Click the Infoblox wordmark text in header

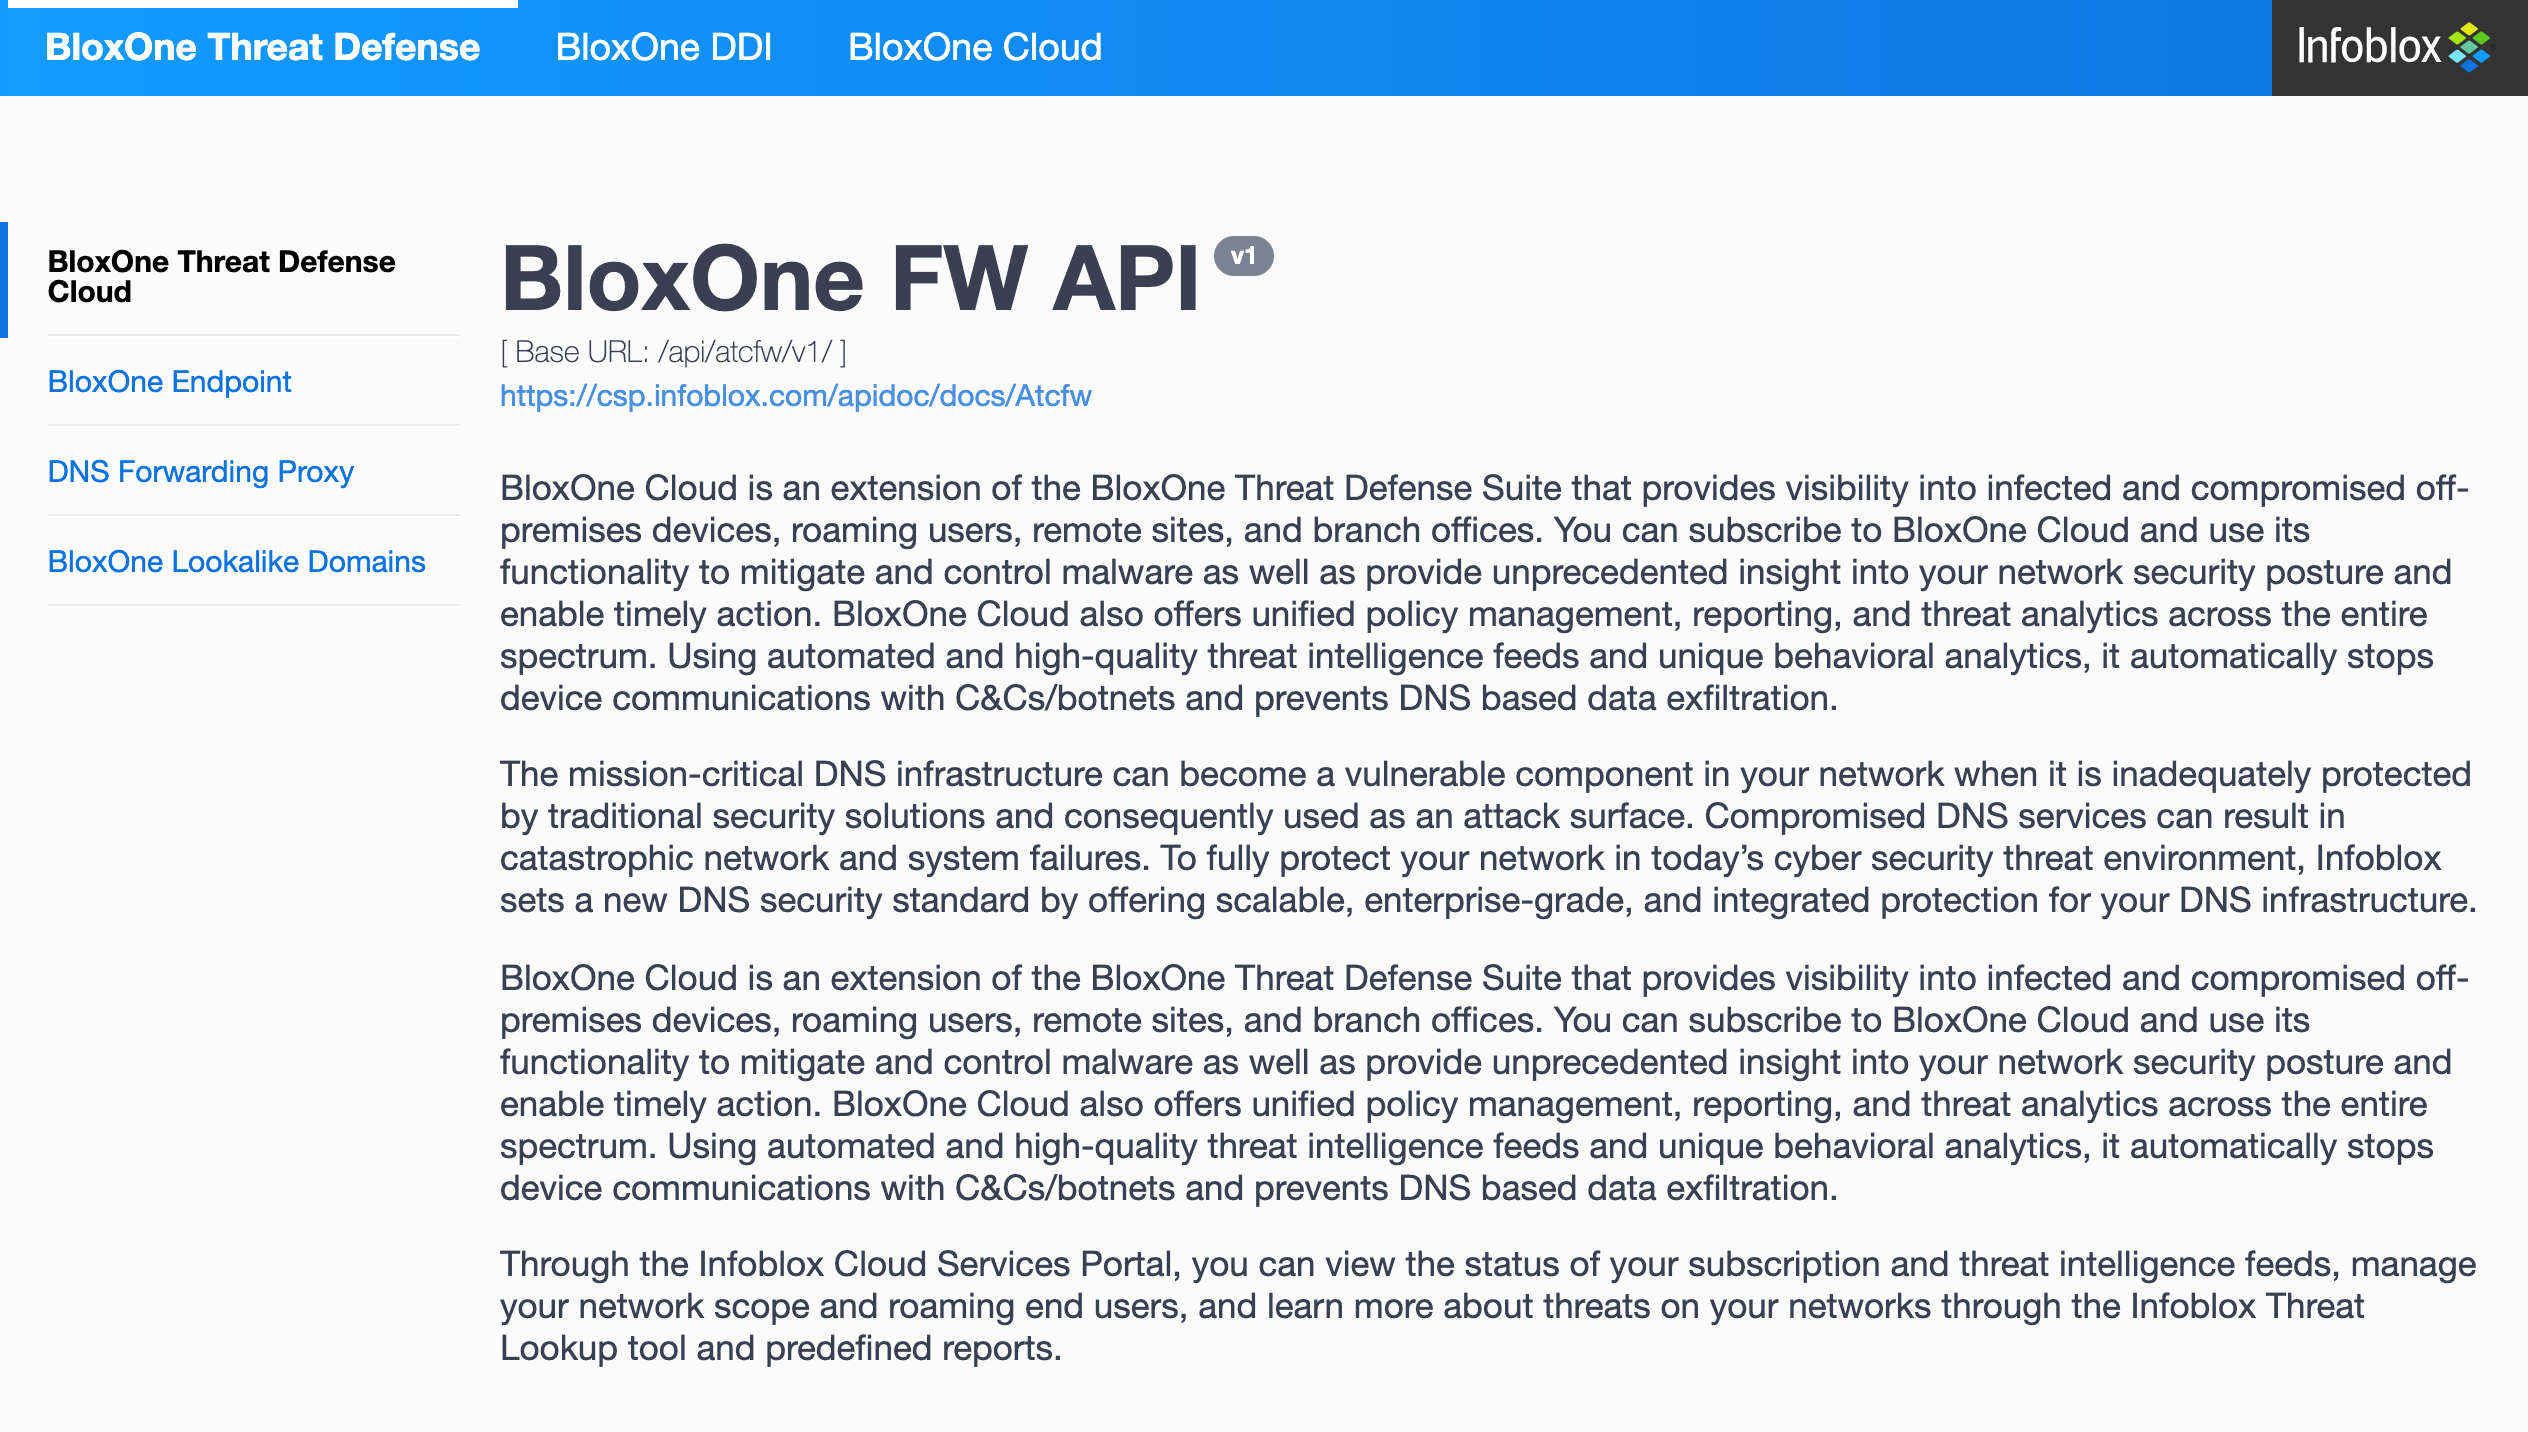pyautogui.click(x=2368, y=47)
